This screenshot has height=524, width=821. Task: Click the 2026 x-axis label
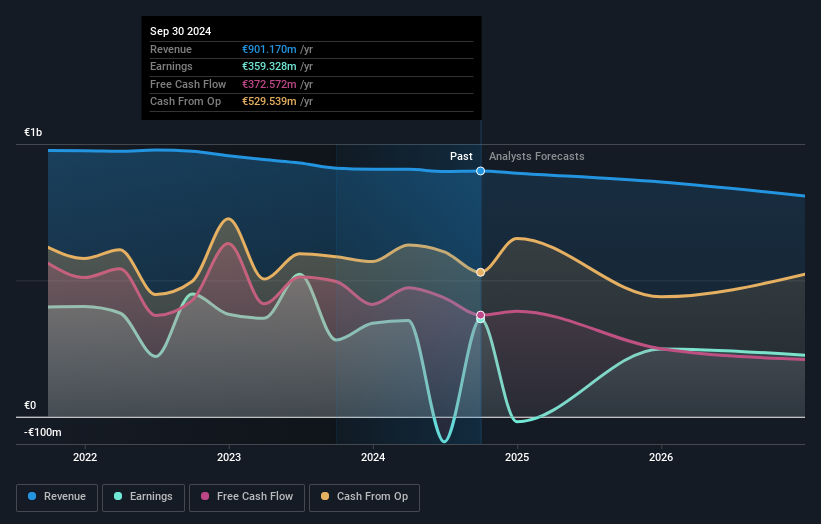(x=661, y=457)
